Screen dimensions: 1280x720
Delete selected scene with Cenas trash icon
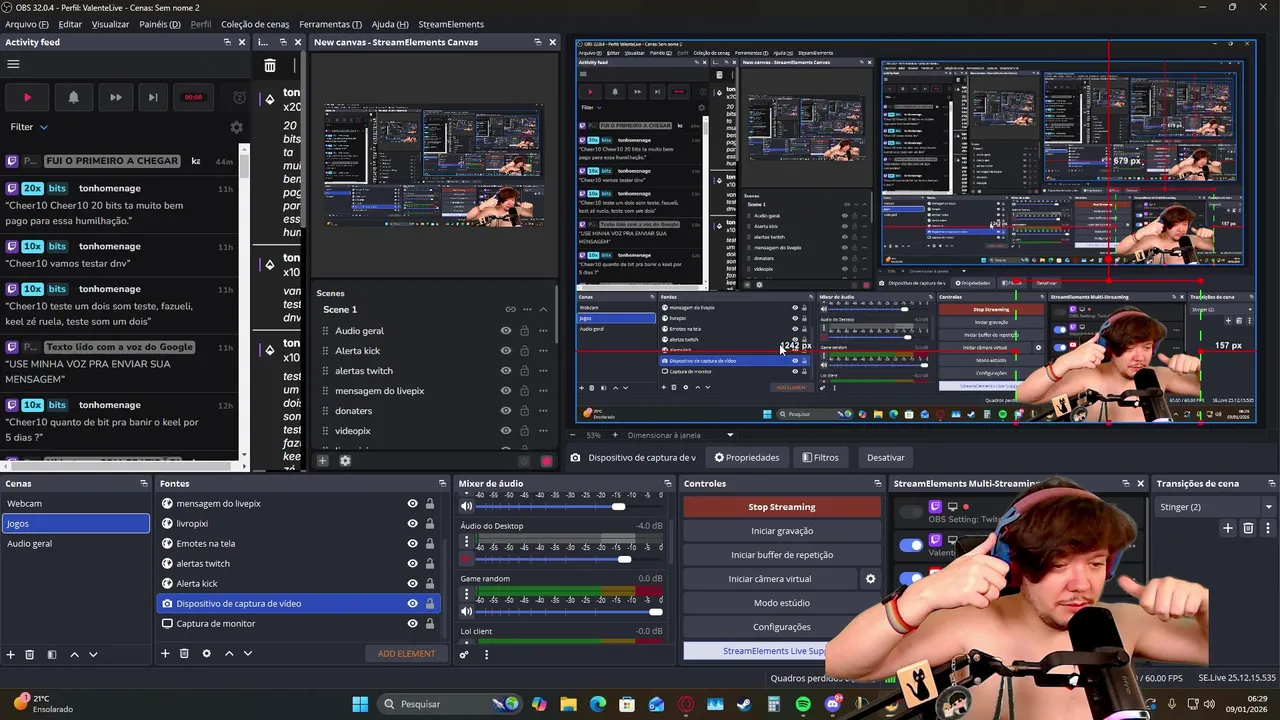tap(29, 654)
